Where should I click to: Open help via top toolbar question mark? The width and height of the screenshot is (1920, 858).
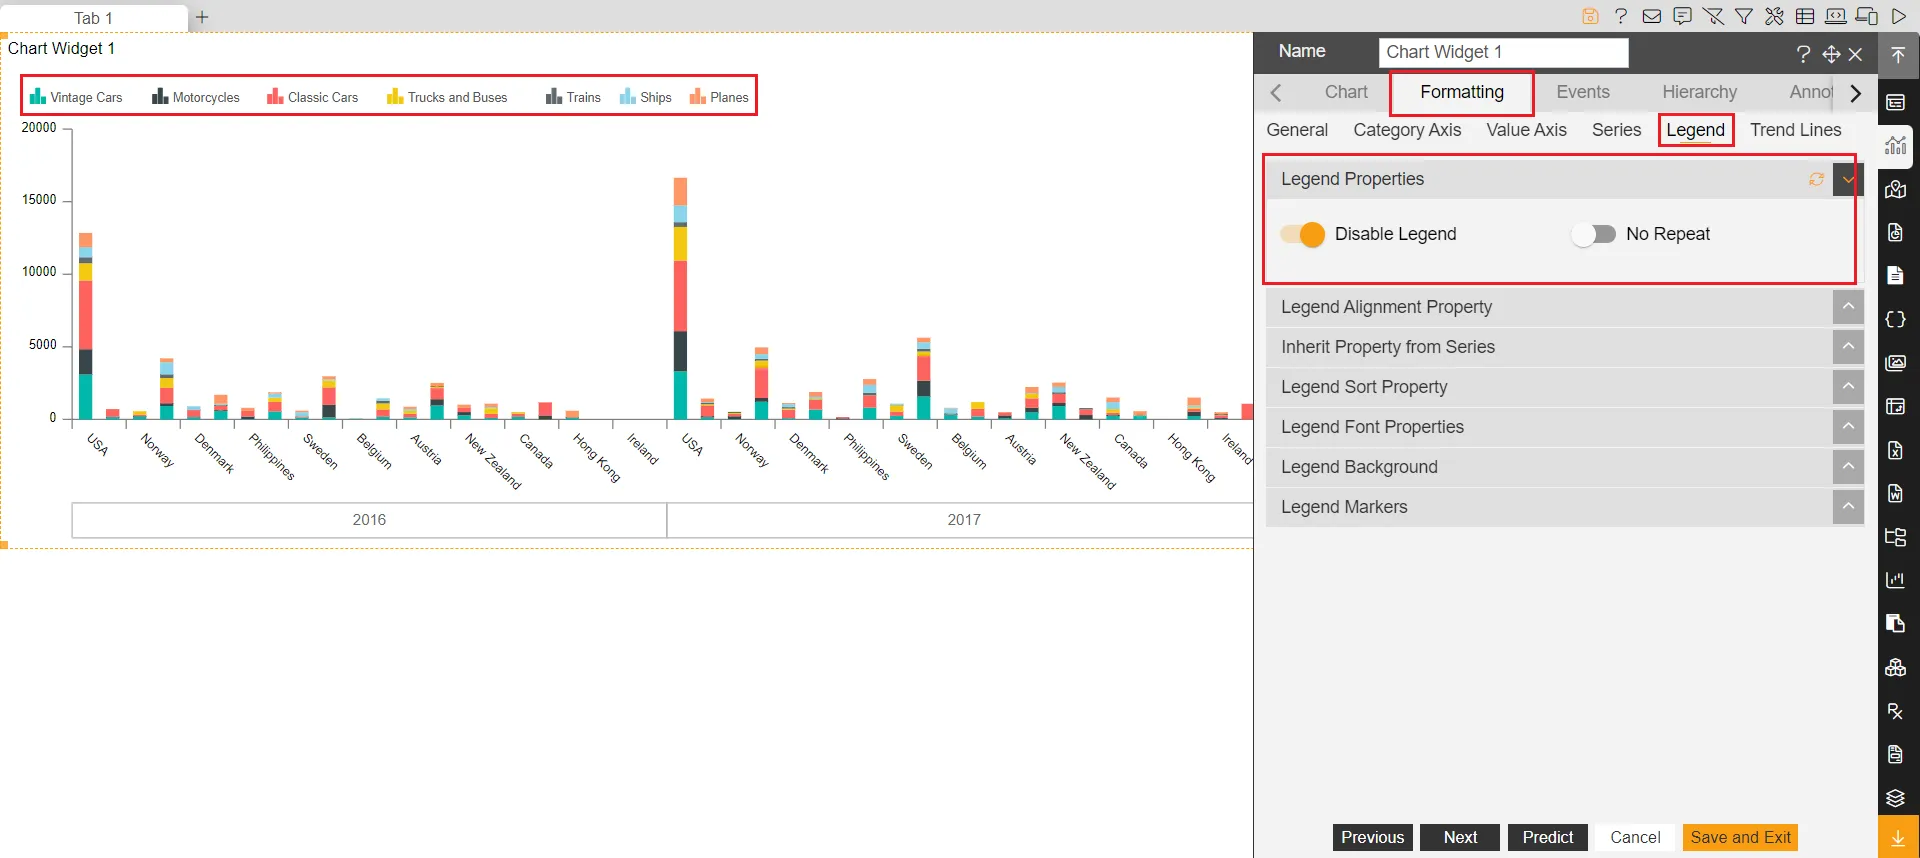click(x=1621, y=16)
